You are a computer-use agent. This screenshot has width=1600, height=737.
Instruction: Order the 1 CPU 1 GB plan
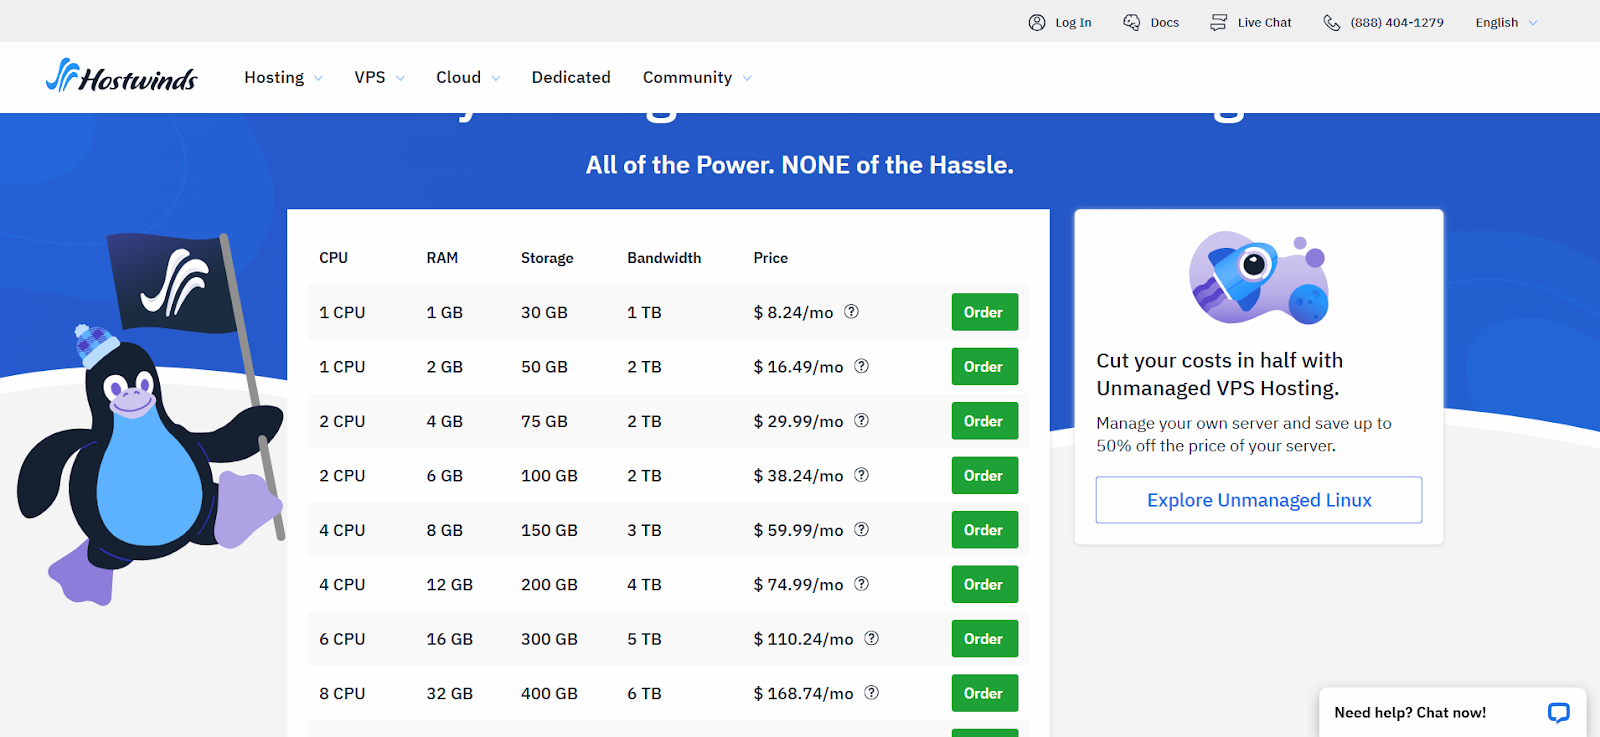click(984, 312)
